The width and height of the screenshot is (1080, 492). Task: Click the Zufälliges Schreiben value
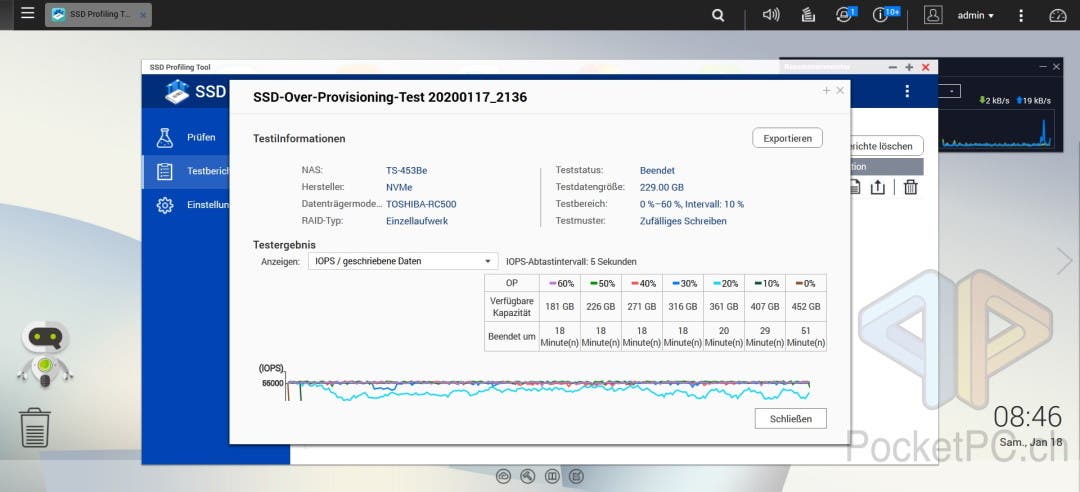point(683,221)
